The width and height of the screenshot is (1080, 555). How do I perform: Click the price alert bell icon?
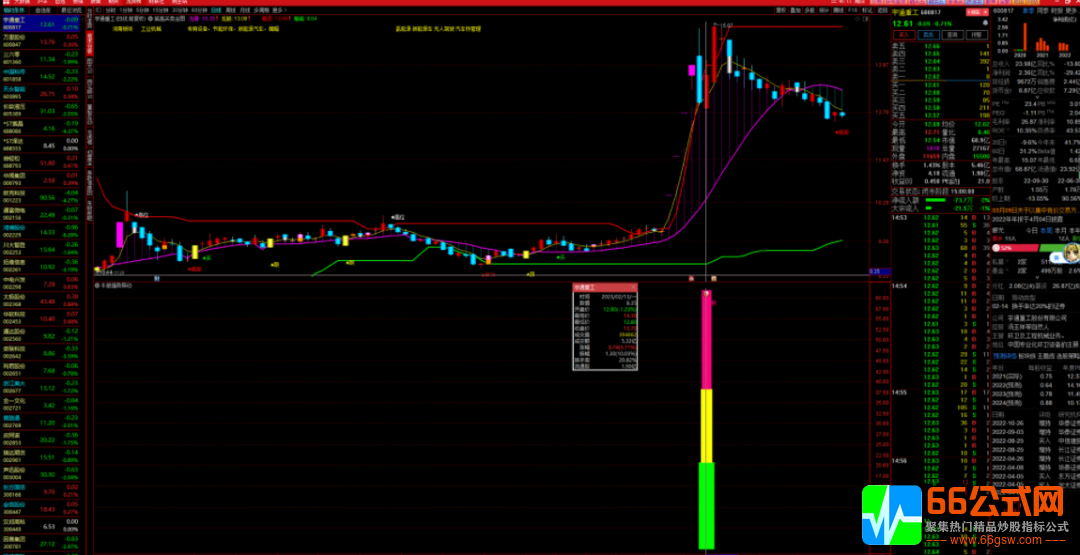pos(986,23)
